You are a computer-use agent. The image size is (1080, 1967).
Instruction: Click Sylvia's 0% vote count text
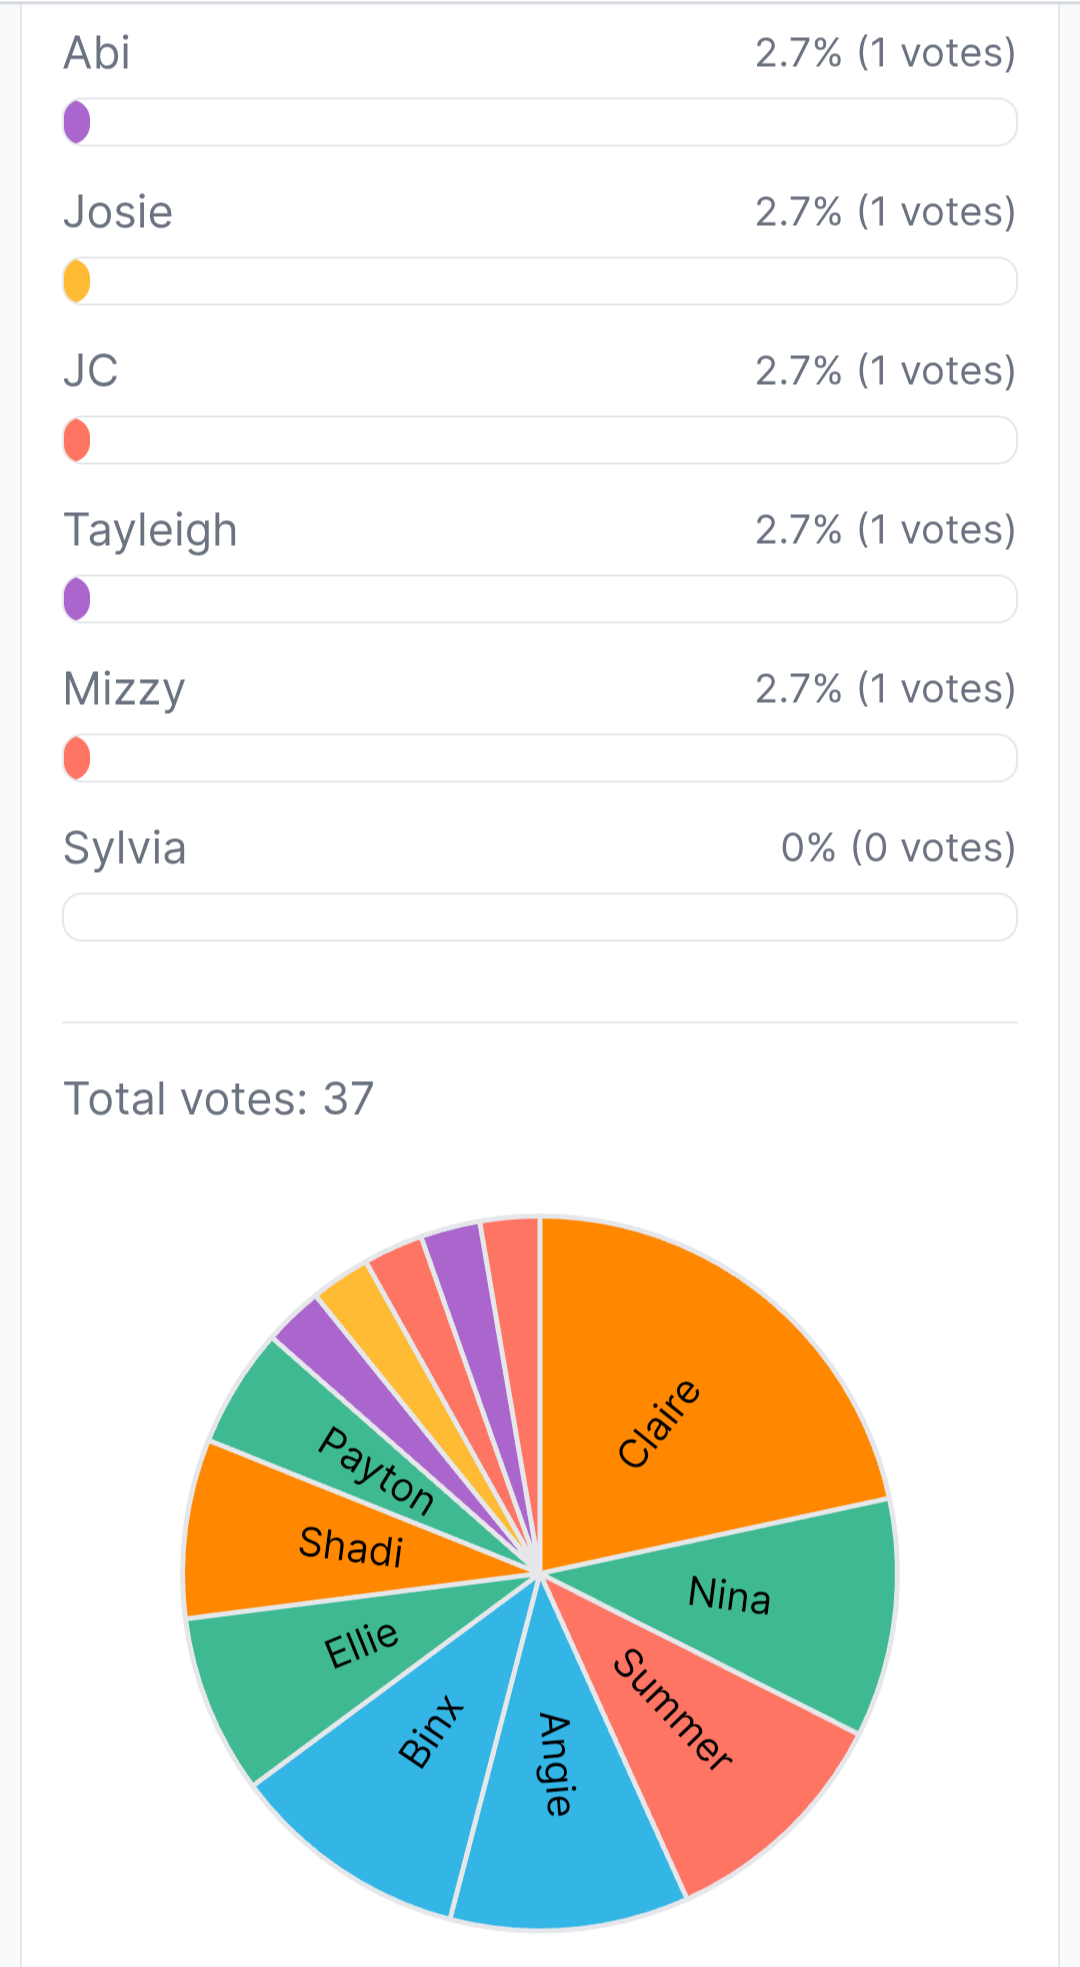tap(898, 848)
